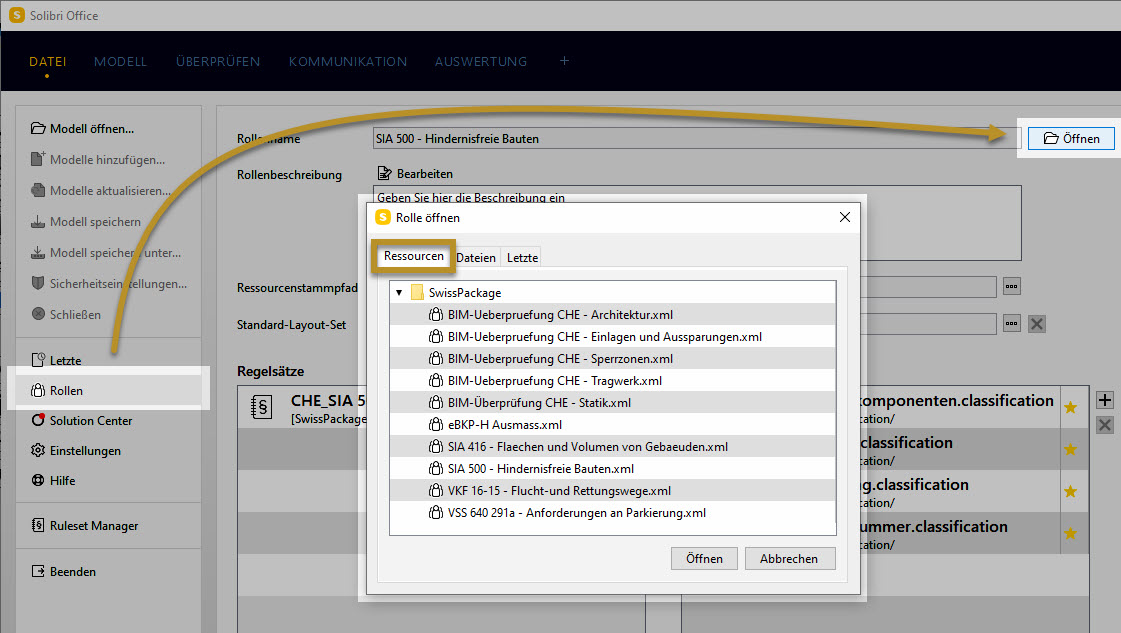
Task: Click the Rollenname input field
Action: [x=696, y=138]
